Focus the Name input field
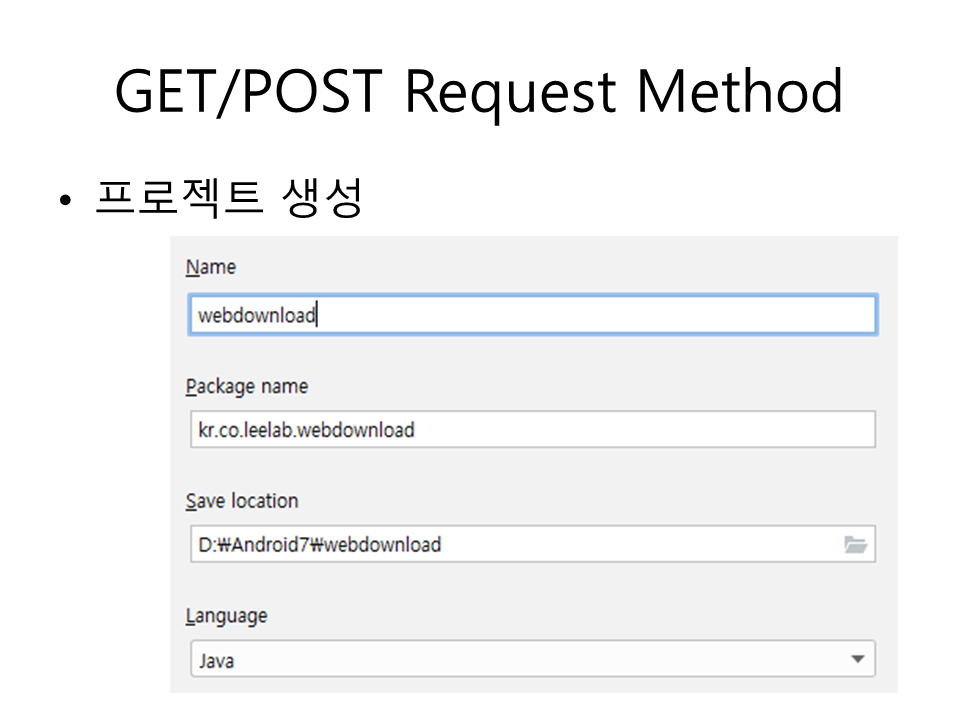The height and width of the screenshot is (720, 960). 532,315
